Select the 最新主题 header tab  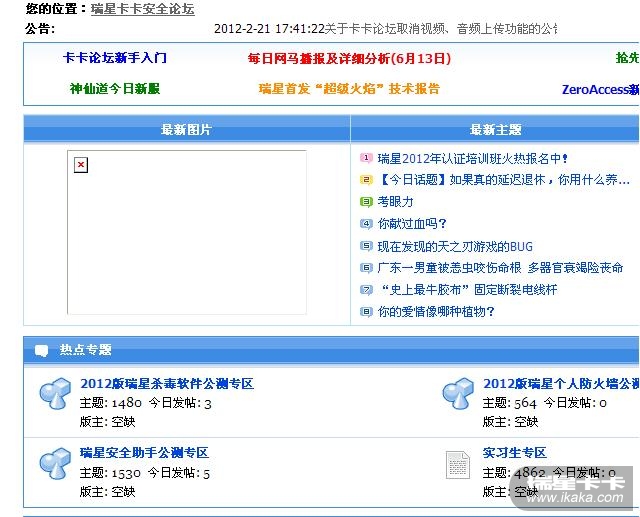pos(495,130)
